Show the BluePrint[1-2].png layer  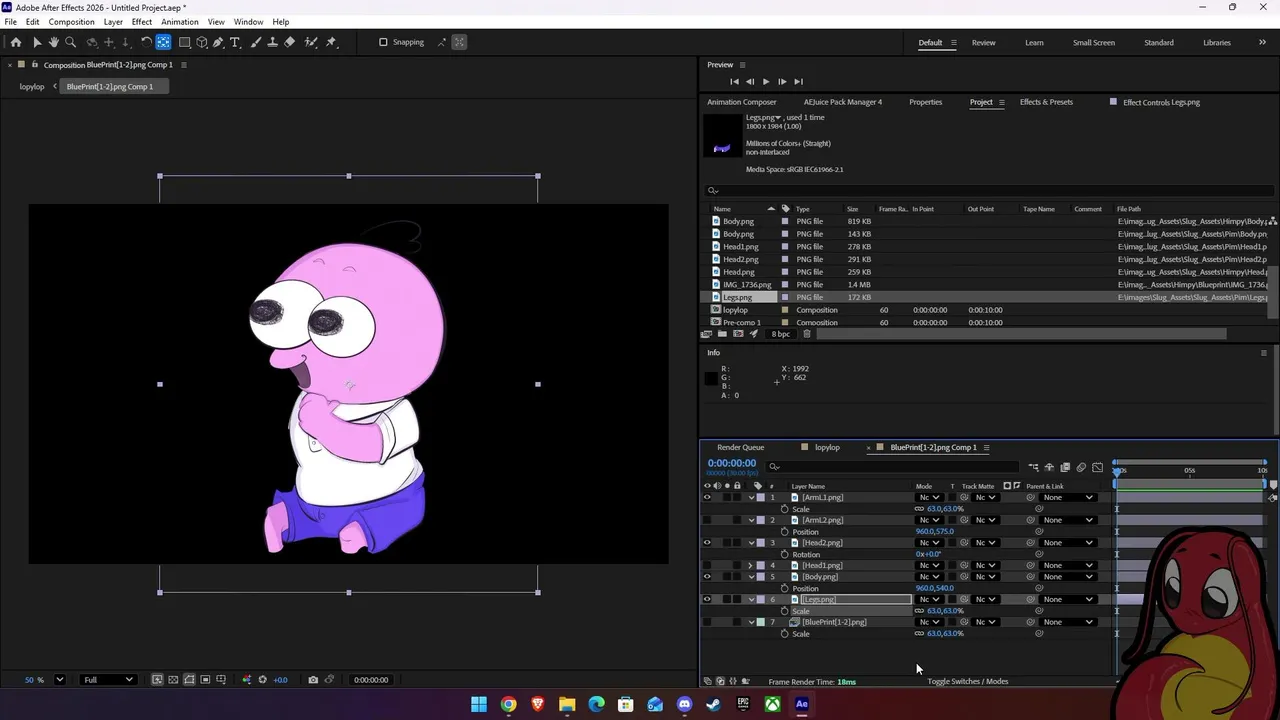pyautogui.click(x=707, y=622)
